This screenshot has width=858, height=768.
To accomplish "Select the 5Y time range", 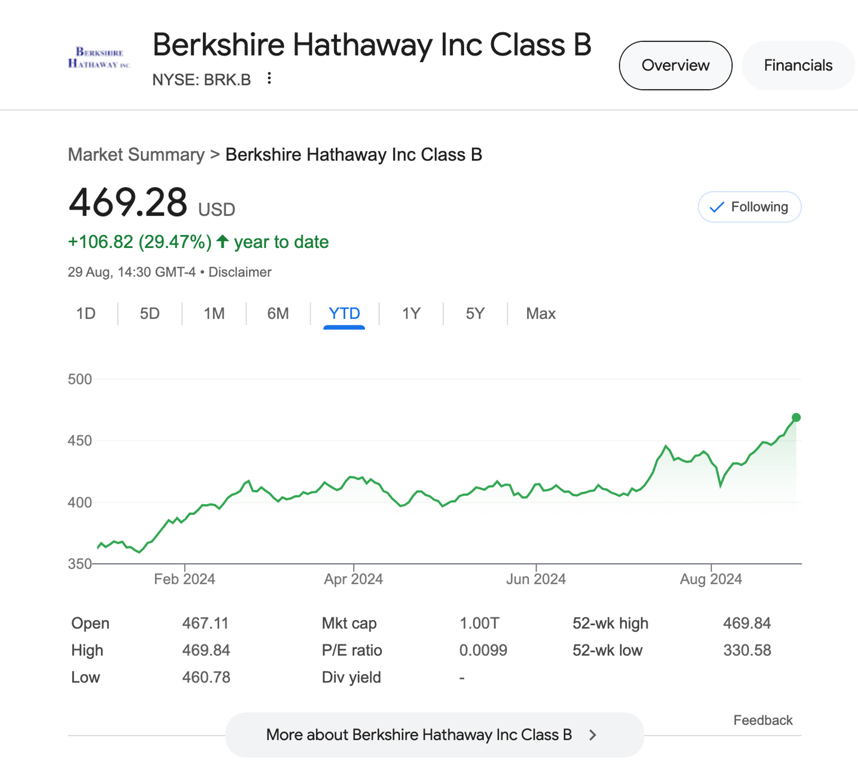I will 475,314.
